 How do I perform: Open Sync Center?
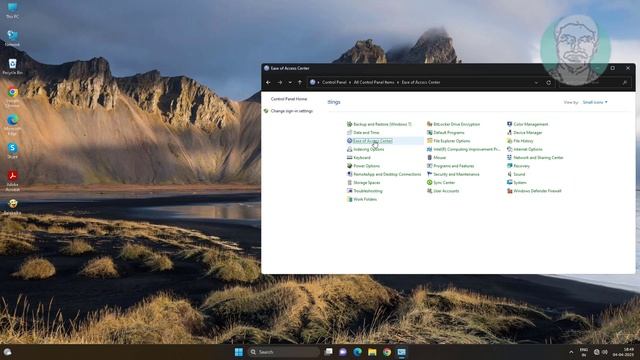pyautogui.click(x=441, y=183)
